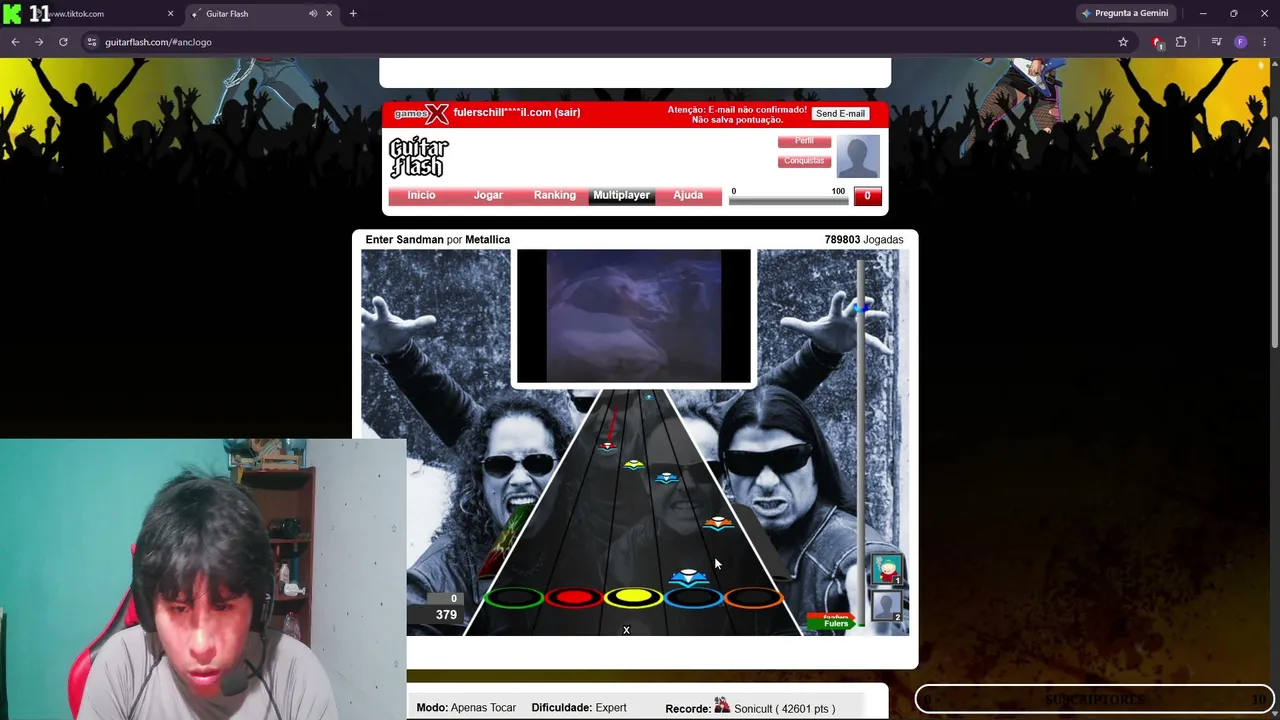Click the Sonicult ( 42601 pts ) record

(x=784, y=709)
